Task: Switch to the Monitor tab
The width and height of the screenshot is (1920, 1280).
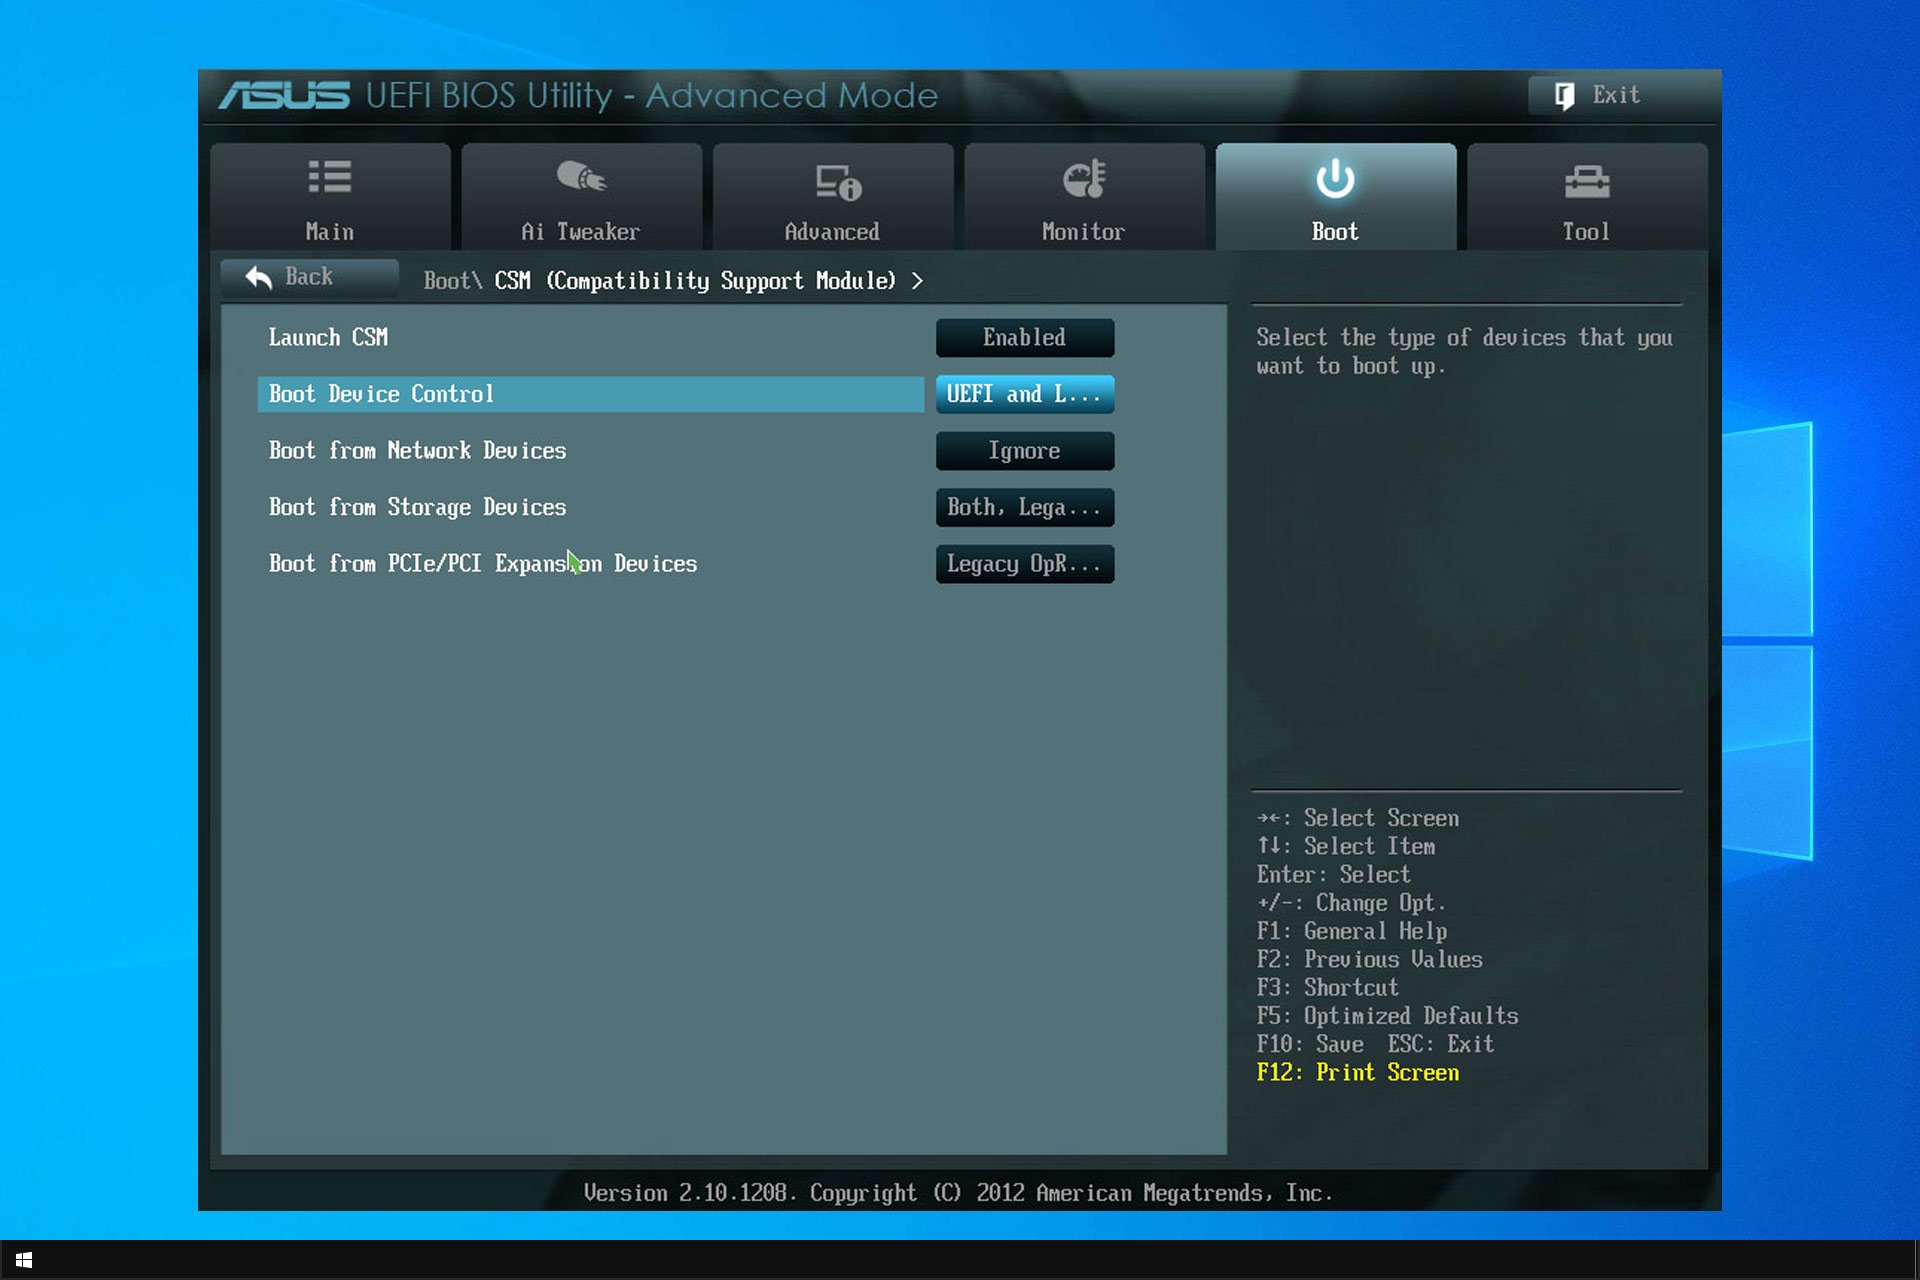Action: [1084, 232]
